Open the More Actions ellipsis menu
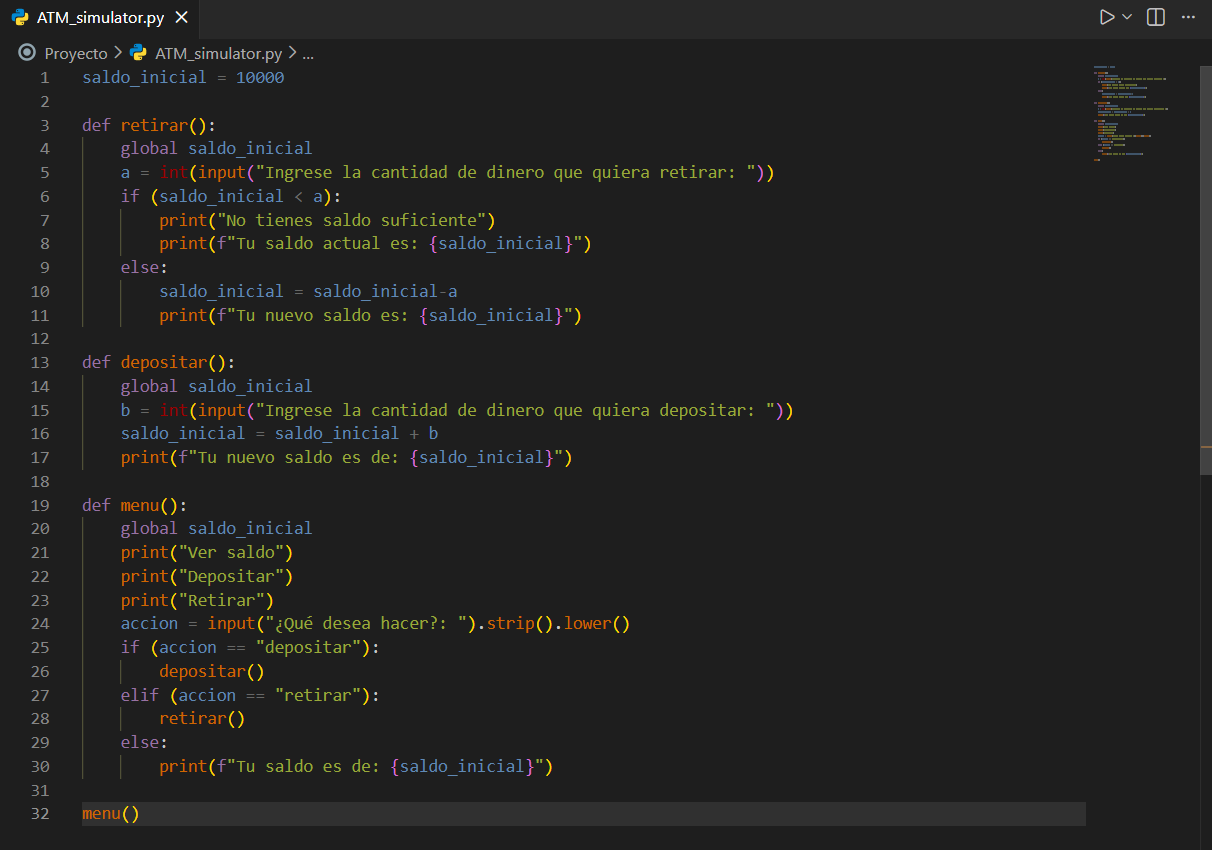This screenshot has width=1212, height=850. pyautogui.click(x=1188, y=17)
